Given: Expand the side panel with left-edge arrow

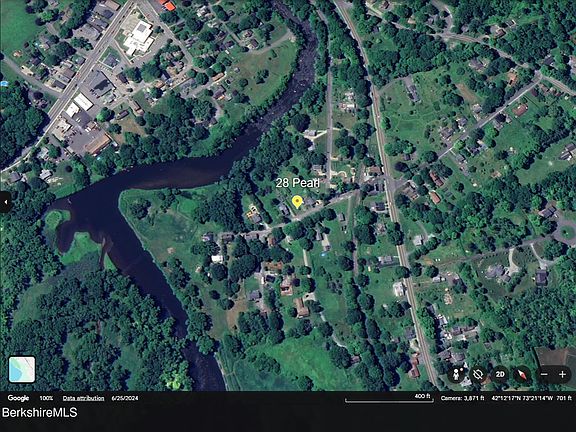Looking at the screenshot, I should tap(5, 202).
